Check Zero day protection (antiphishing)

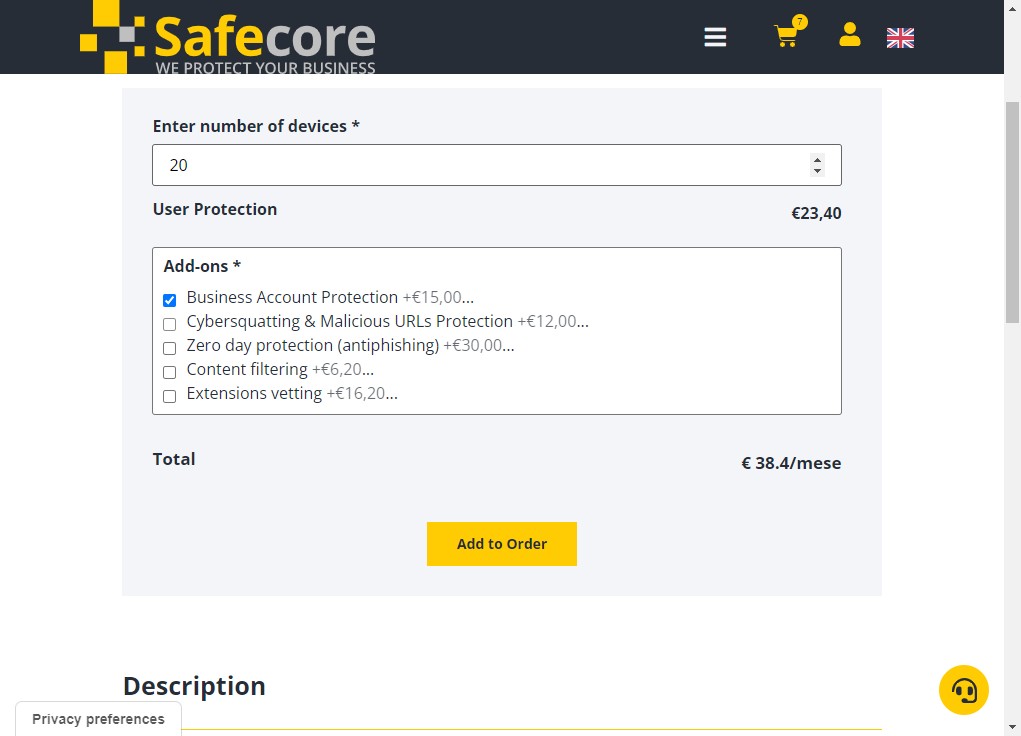click(169, 348)
